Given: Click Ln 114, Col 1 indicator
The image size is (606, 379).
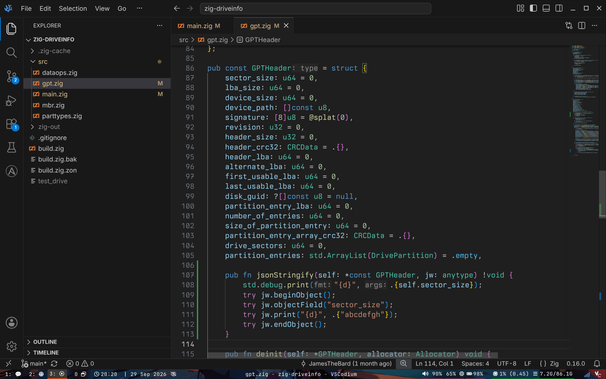Looking at the screenshot, I should pyautogui.click(x=434, y=364).
